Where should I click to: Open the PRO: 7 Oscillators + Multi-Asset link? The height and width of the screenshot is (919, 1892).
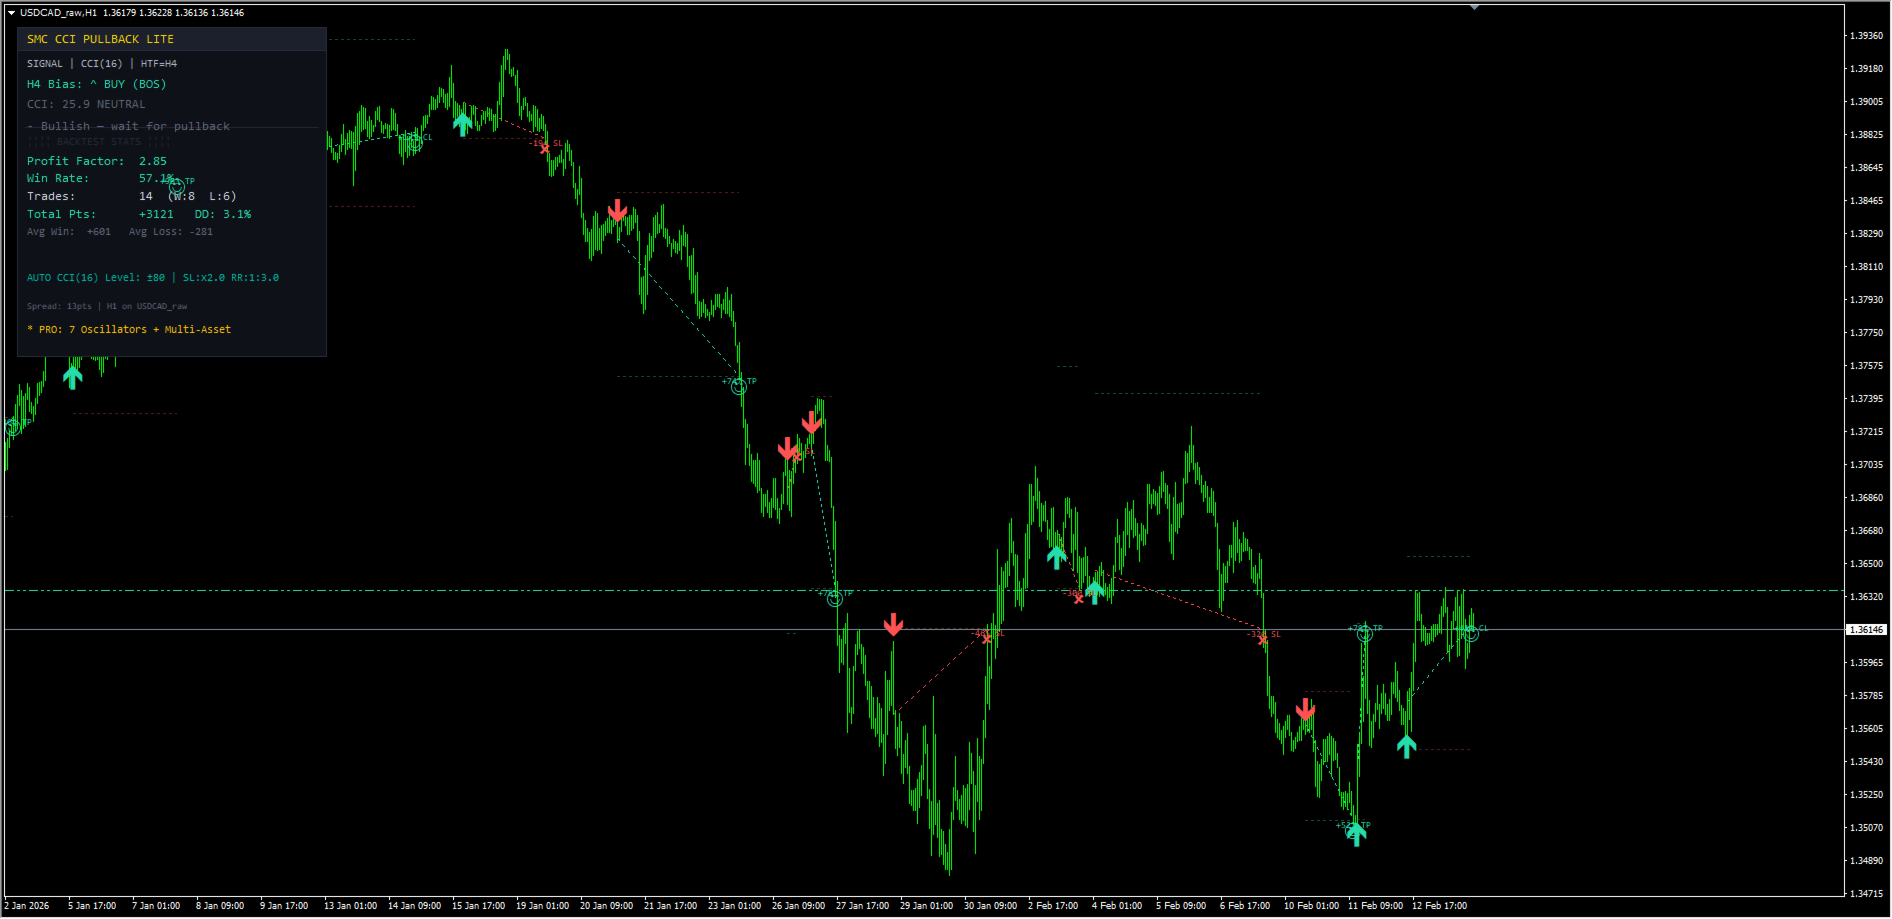[x=129, y=329]
